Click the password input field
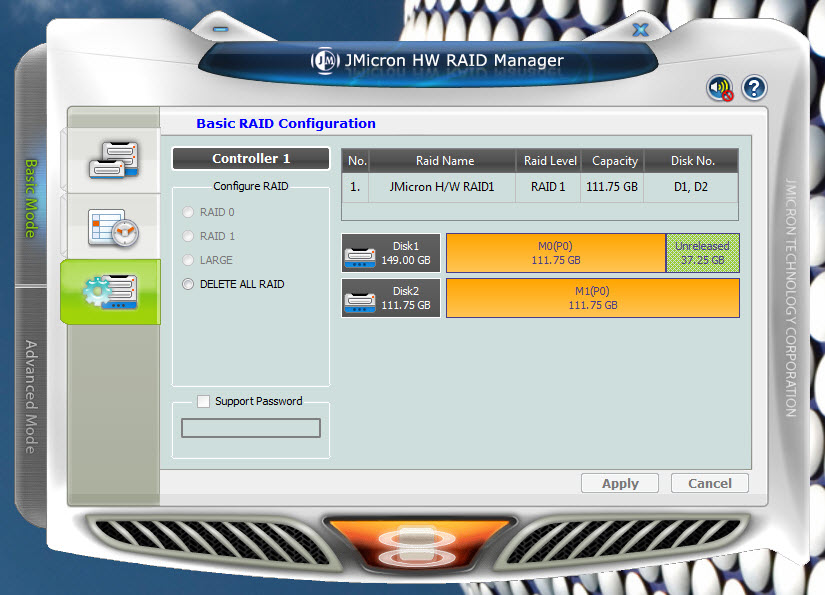 (x=251, y=428)
